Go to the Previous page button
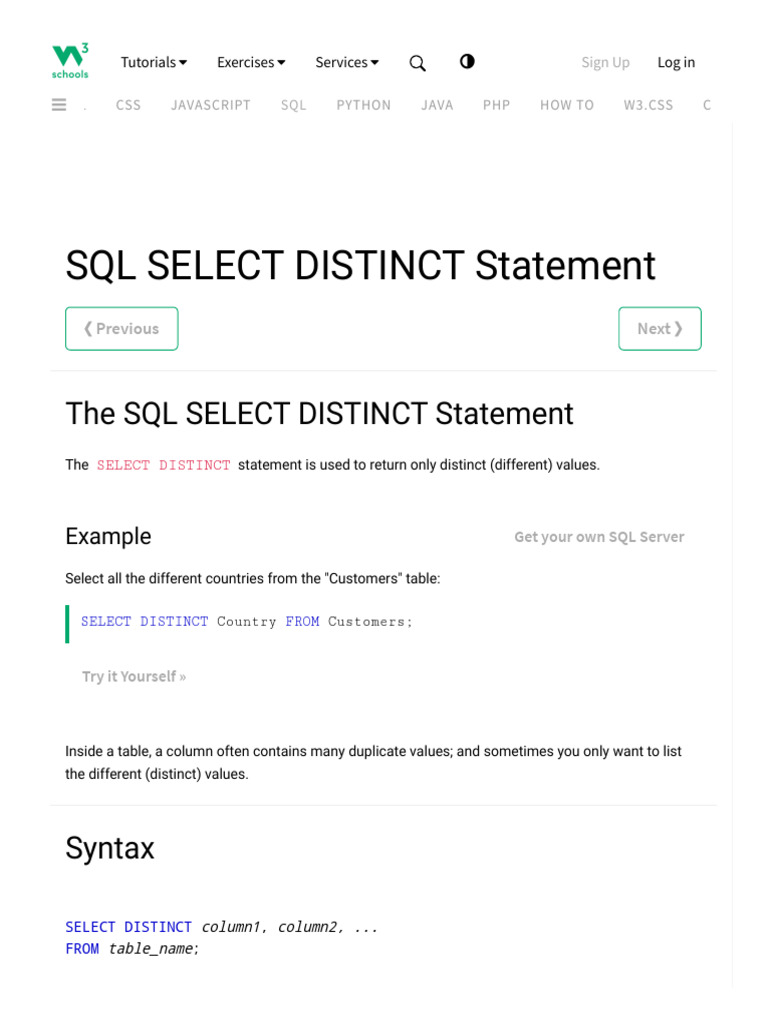 122,329
